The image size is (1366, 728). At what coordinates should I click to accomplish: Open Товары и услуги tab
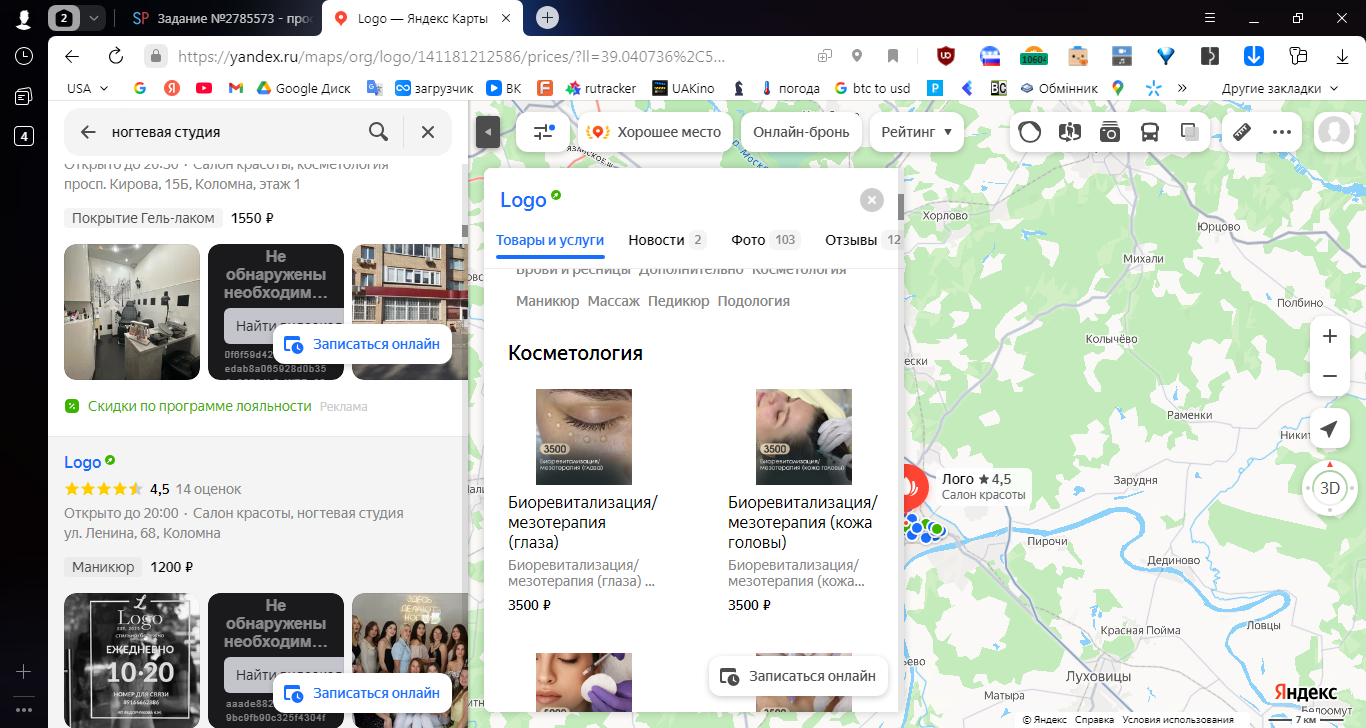pyautogui.click(x=550, y=240)
